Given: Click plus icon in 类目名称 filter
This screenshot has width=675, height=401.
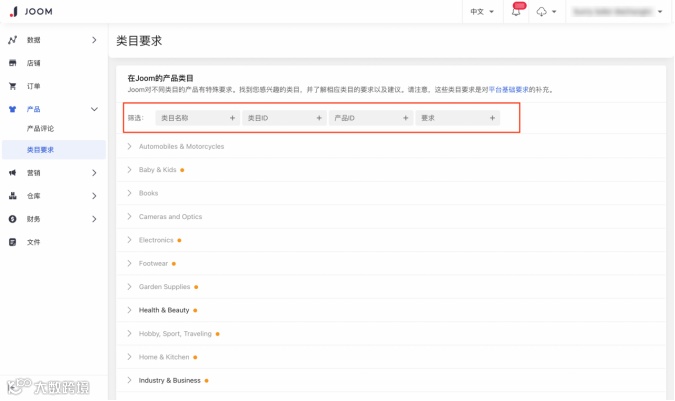Looking at the screenshot, I should click(232, 118).
